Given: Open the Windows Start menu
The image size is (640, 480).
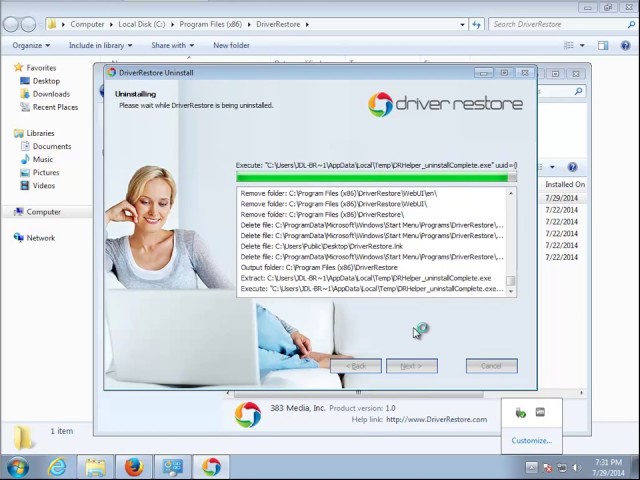Looking at the screenshot, I should pyautogui.click(x=18, y=467).
